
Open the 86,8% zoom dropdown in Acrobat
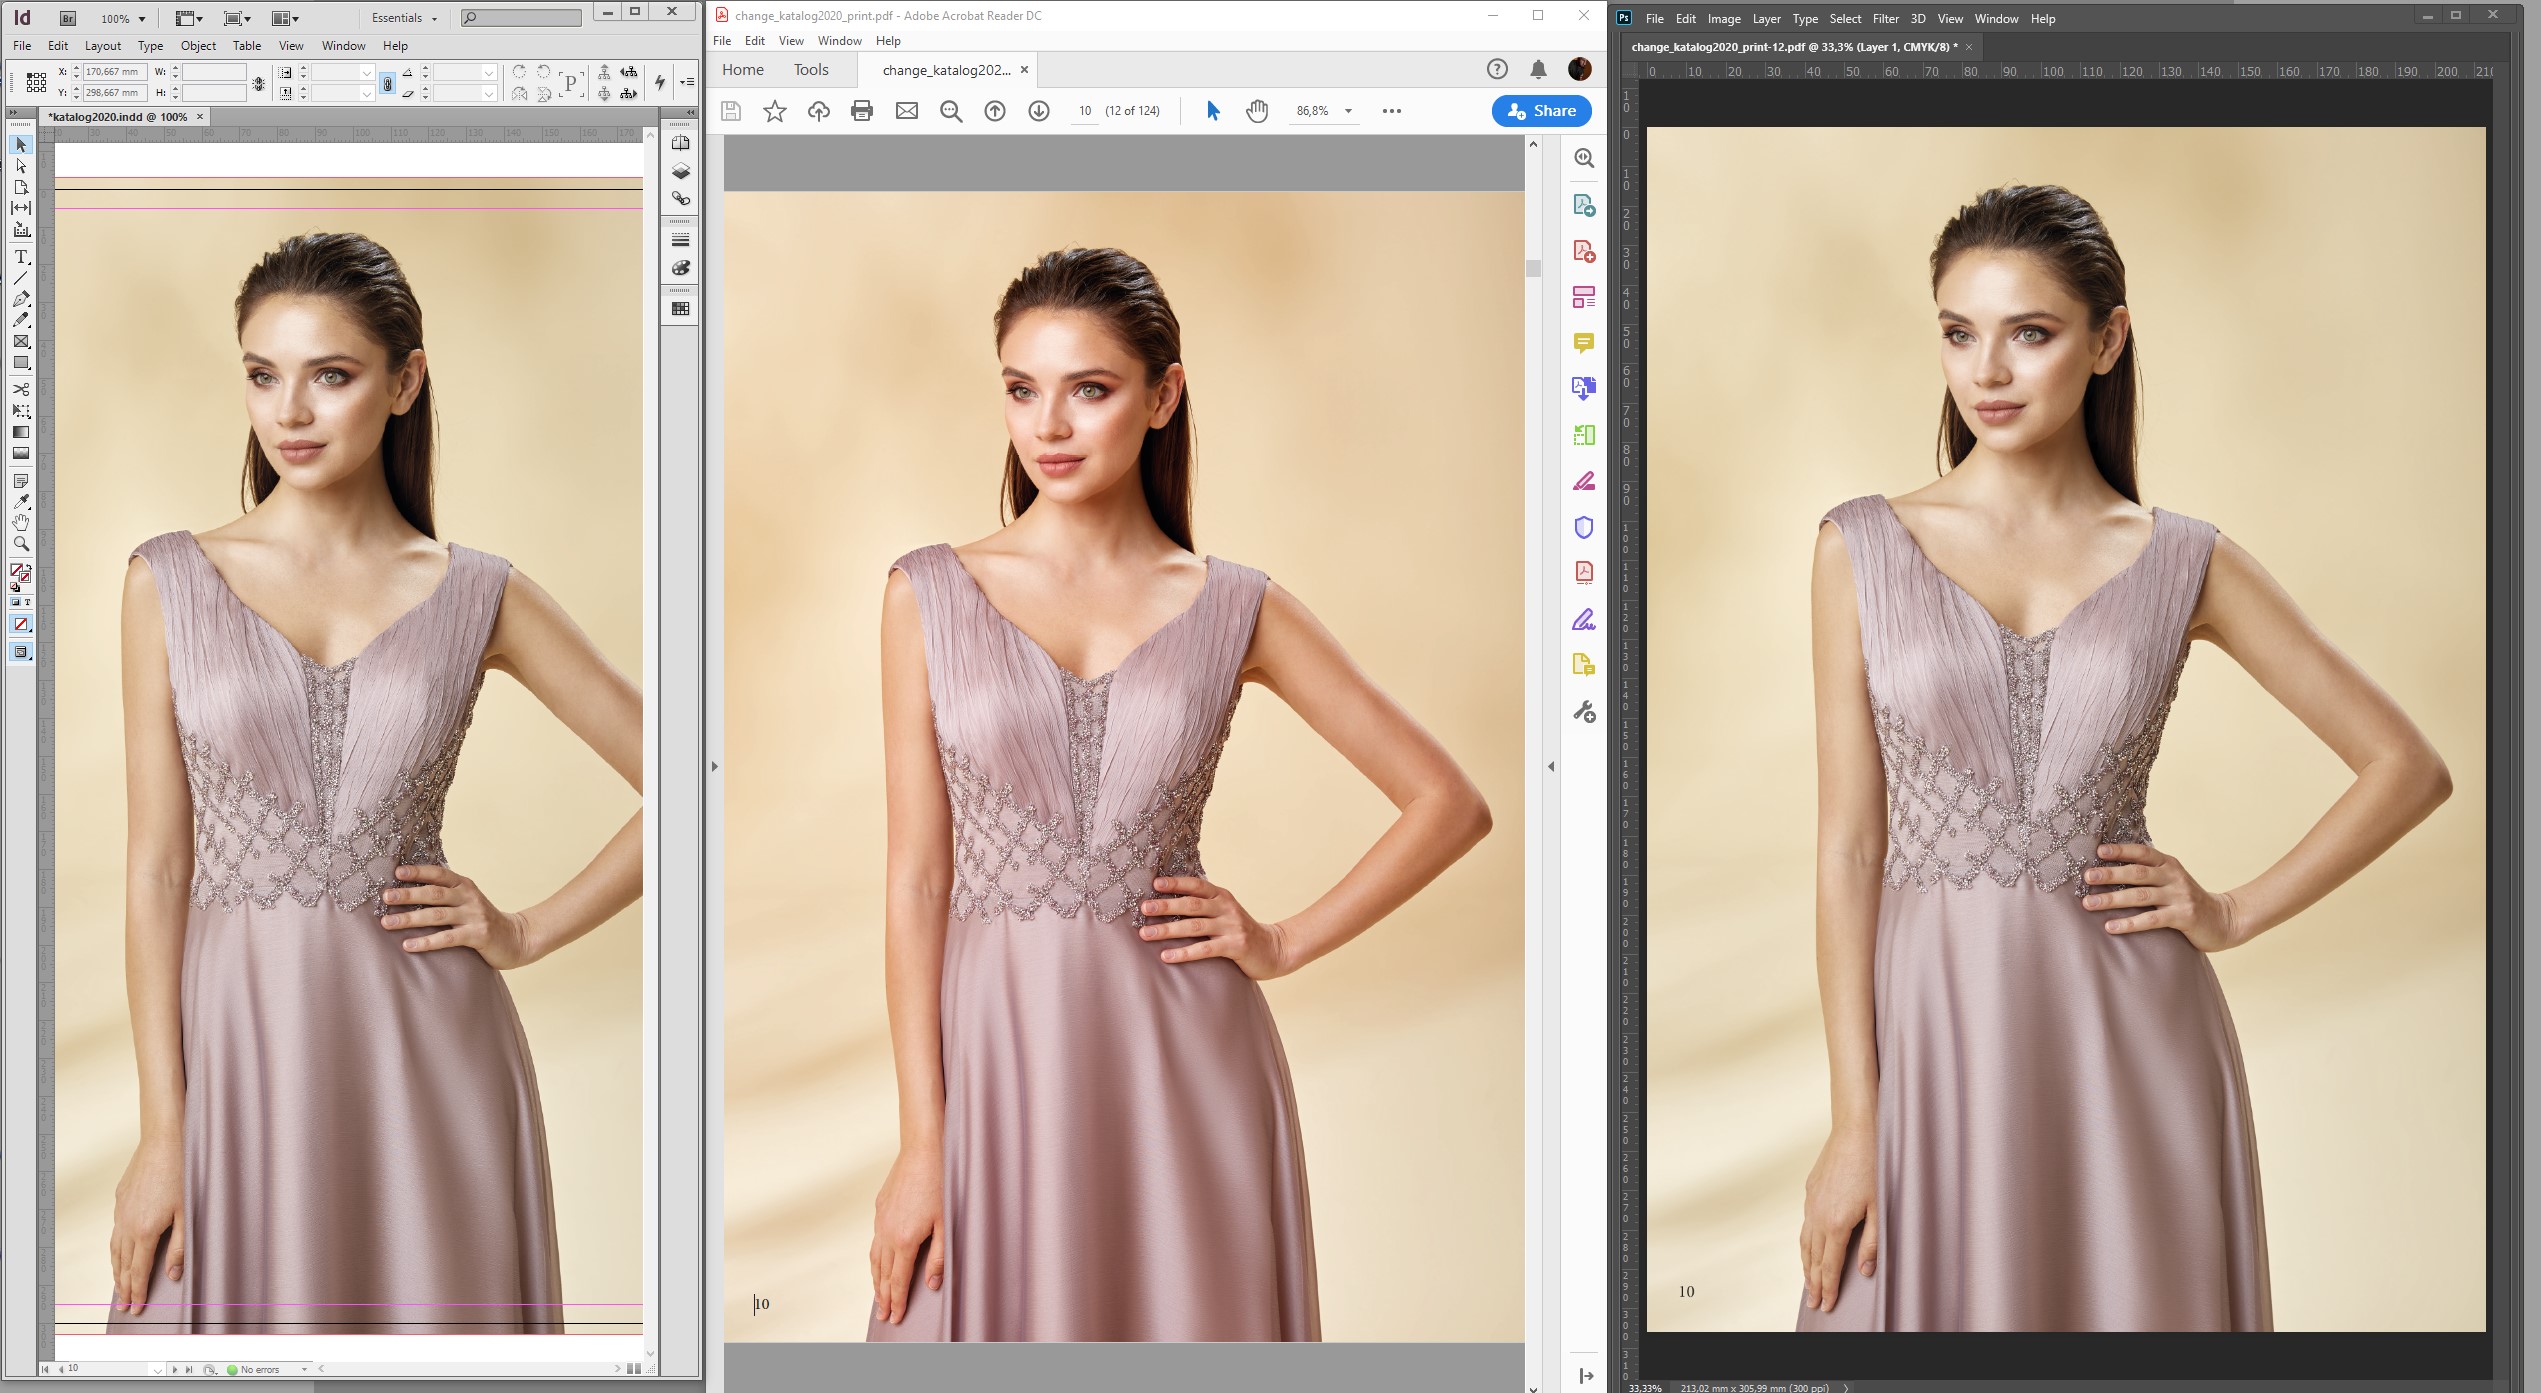1349,111
